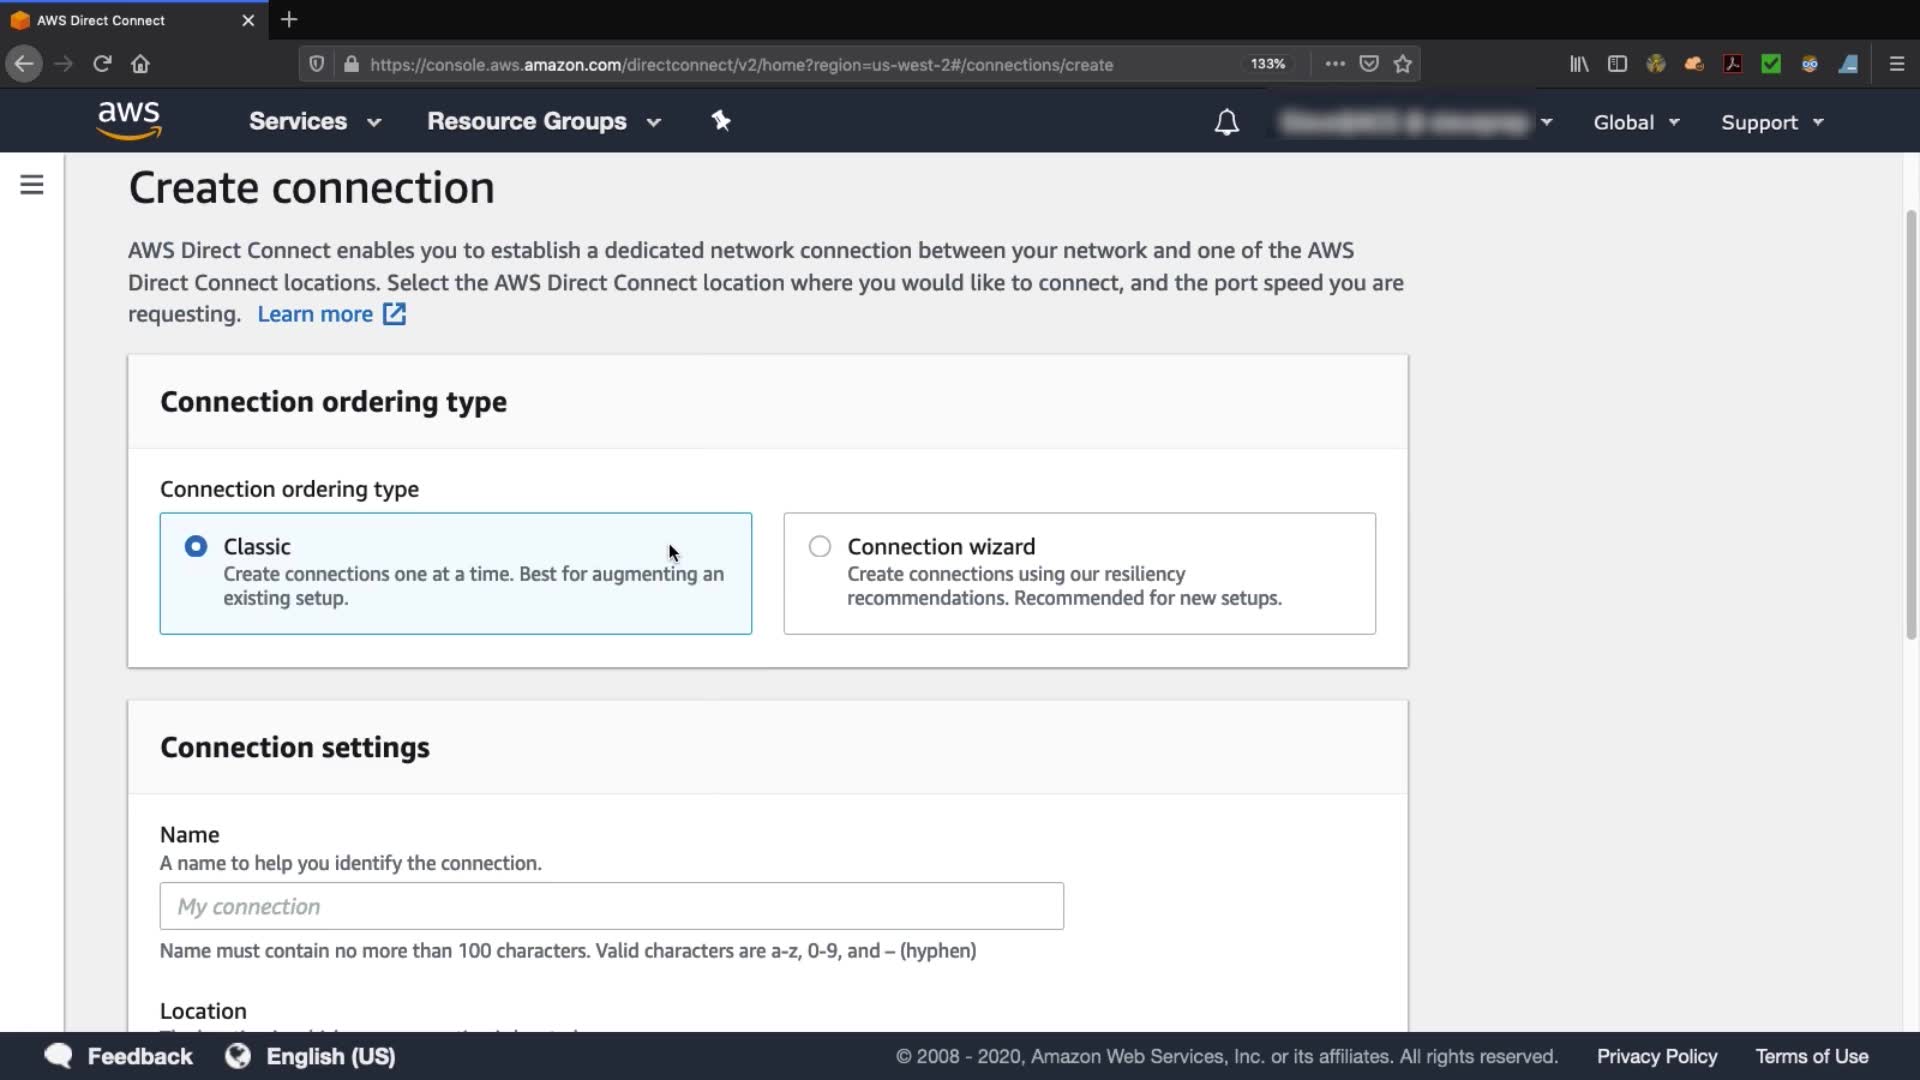Image resolution: width=1920 pixels, height=1080 pixels.
Task: Select the Classic ordering type radio
Action: 196,546
